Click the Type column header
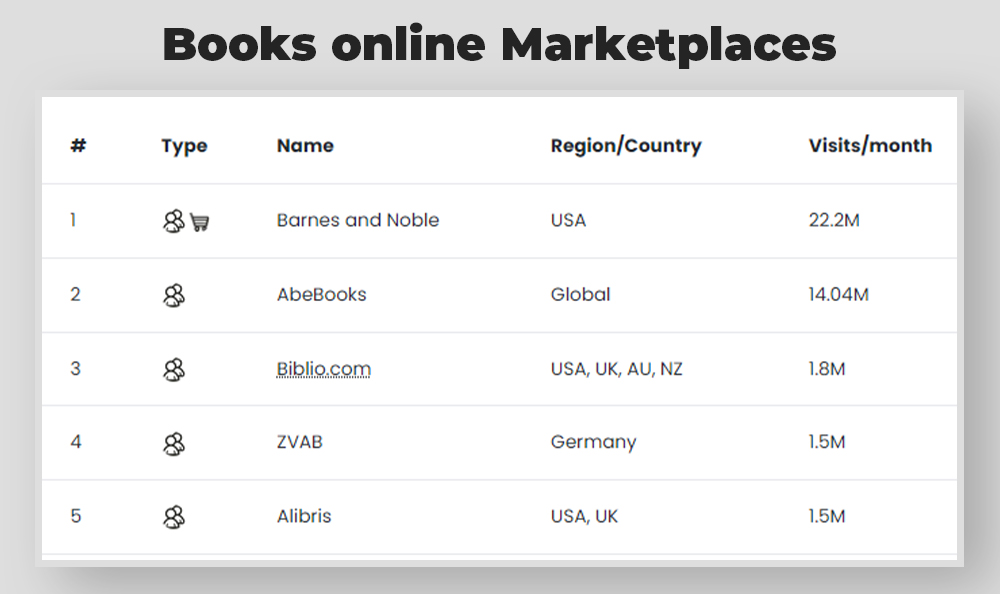Screen dimensions: 1000x594 [184, 146]
